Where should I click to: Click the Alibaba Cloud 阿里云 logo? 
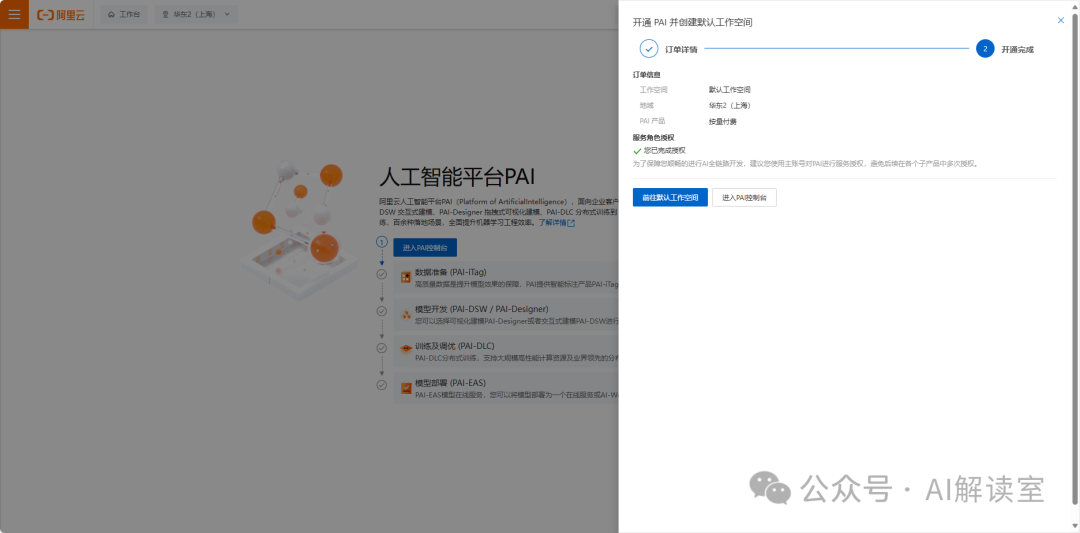pyautogui.click(x=61, y=14)
